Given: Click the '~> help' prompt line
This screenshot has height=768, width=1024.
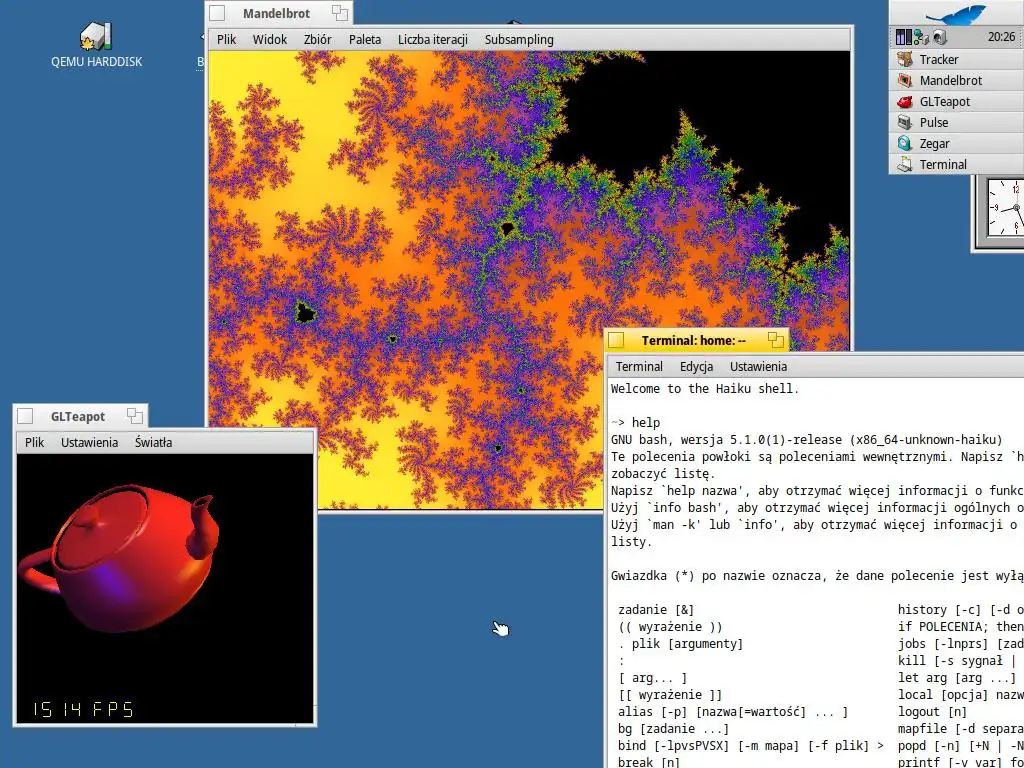Looking at the screenshot, I should coord(635,423).
